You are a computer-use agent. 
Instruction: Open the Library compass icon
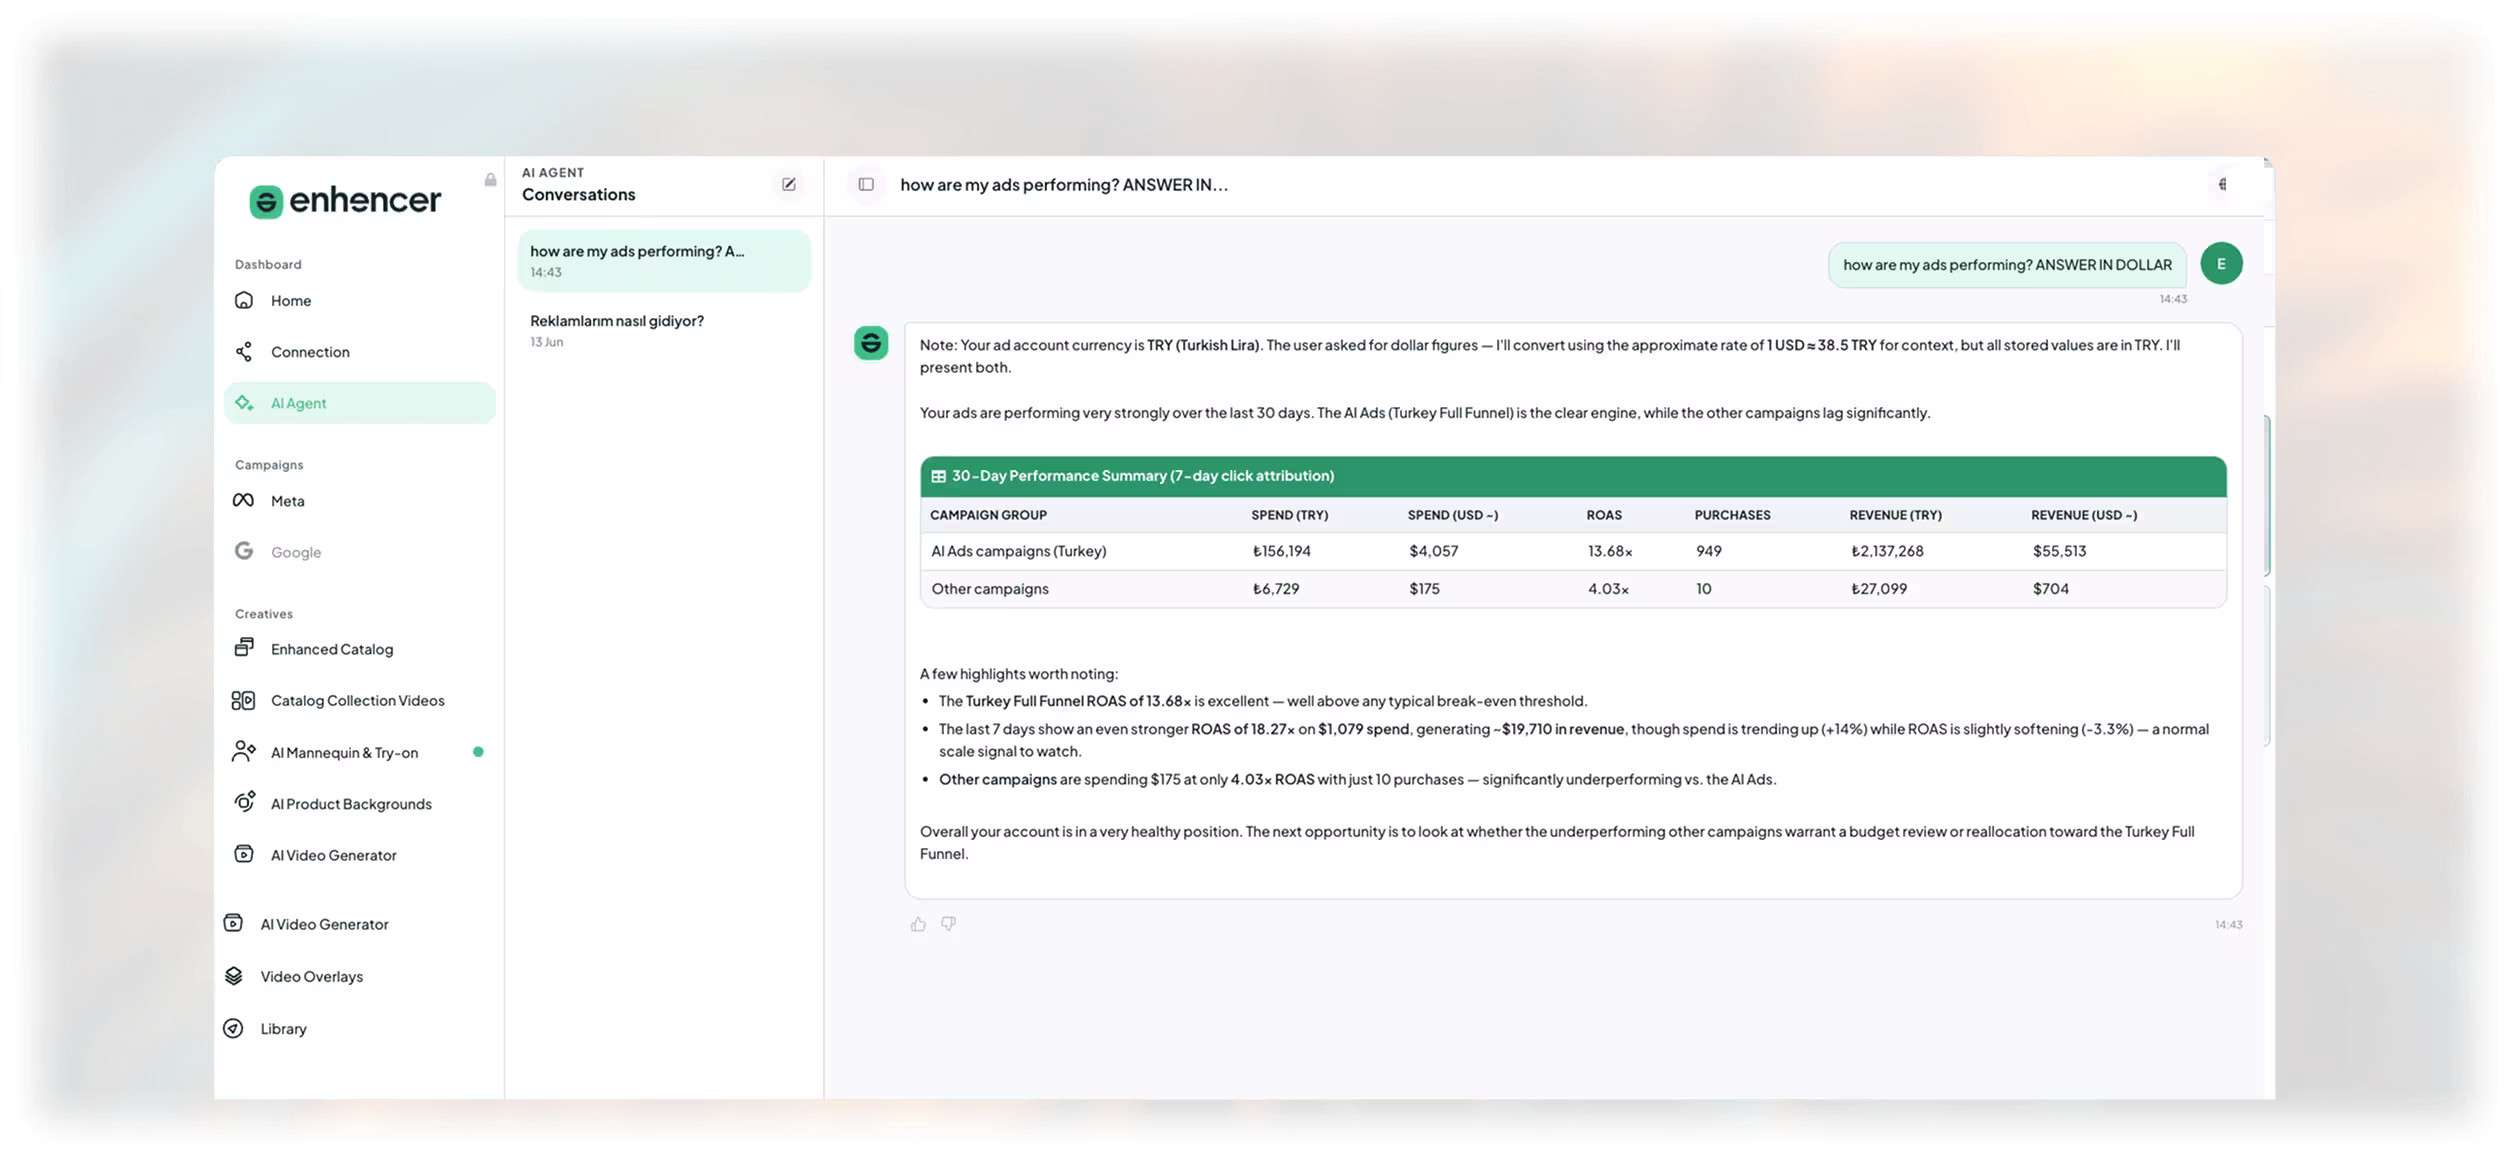[x=233, y=1028]
